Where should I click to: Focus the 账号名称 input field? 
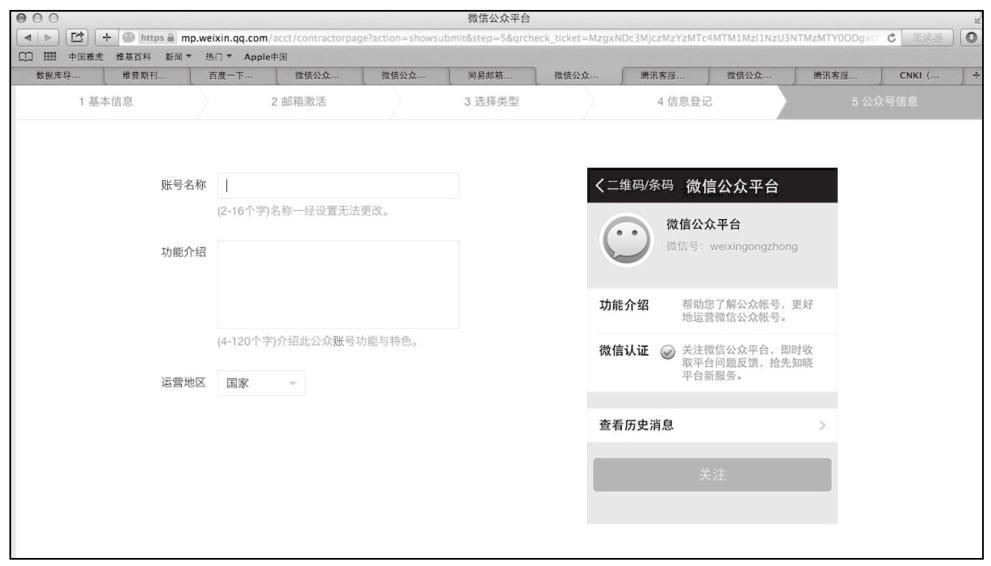[x=338, y=186]
